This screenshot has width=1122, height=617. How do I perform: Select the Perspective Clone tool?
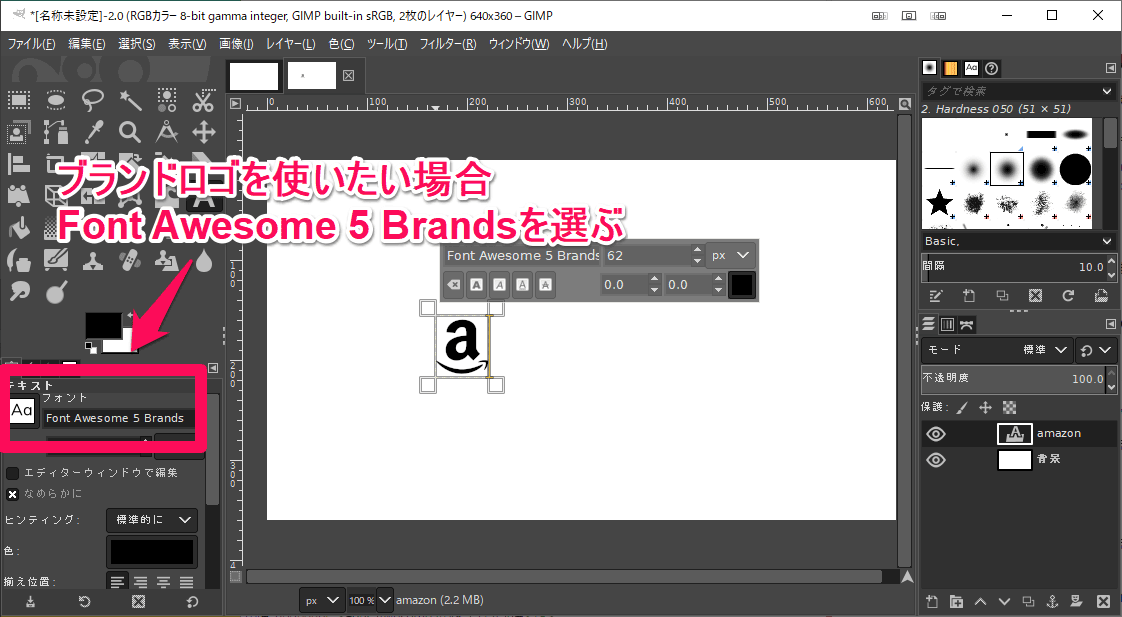pyautogui.click(x=167, y=261)
